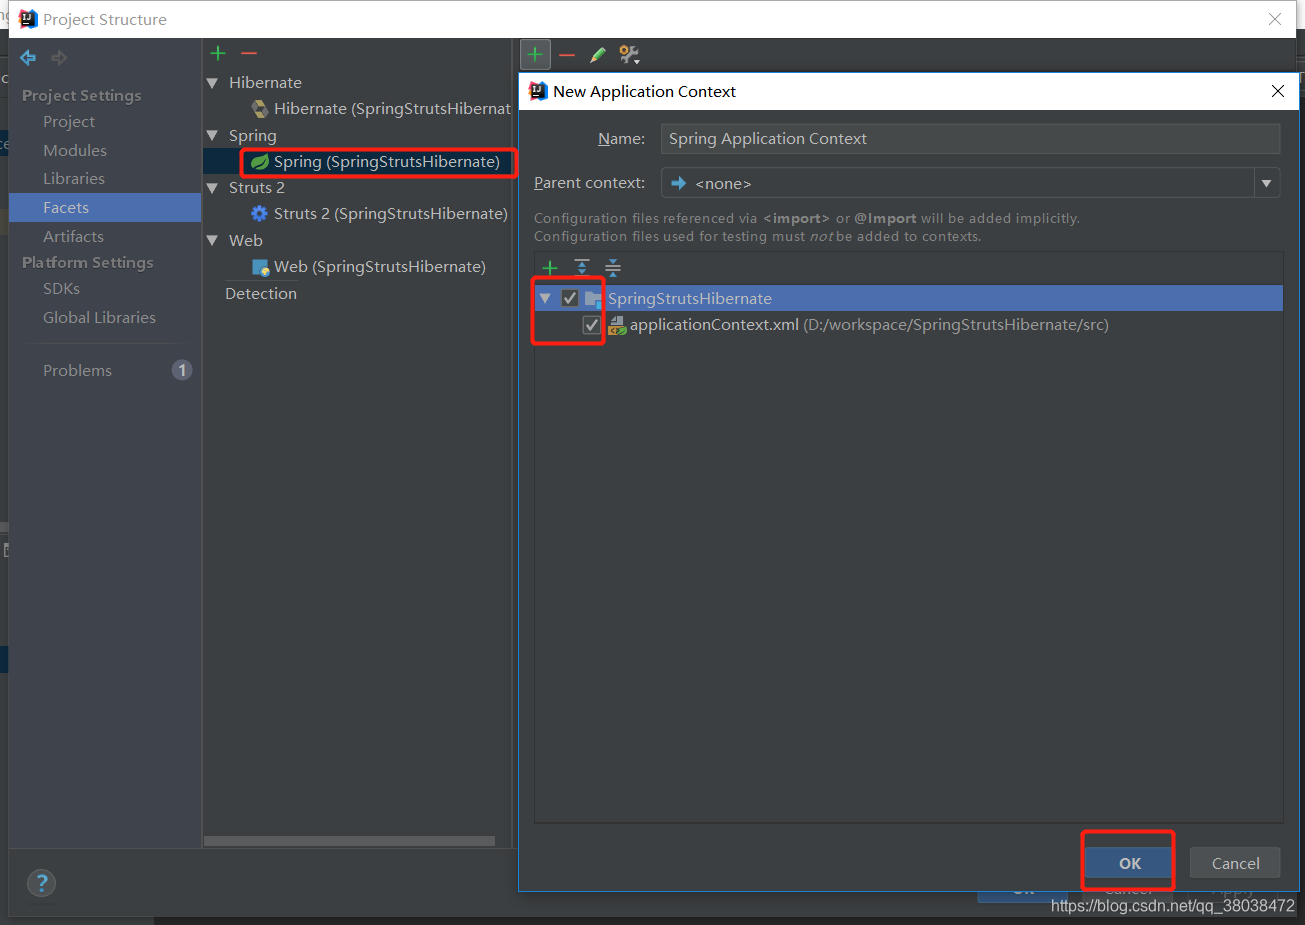Click the green add facet plus icon

(x=218, y=53)
